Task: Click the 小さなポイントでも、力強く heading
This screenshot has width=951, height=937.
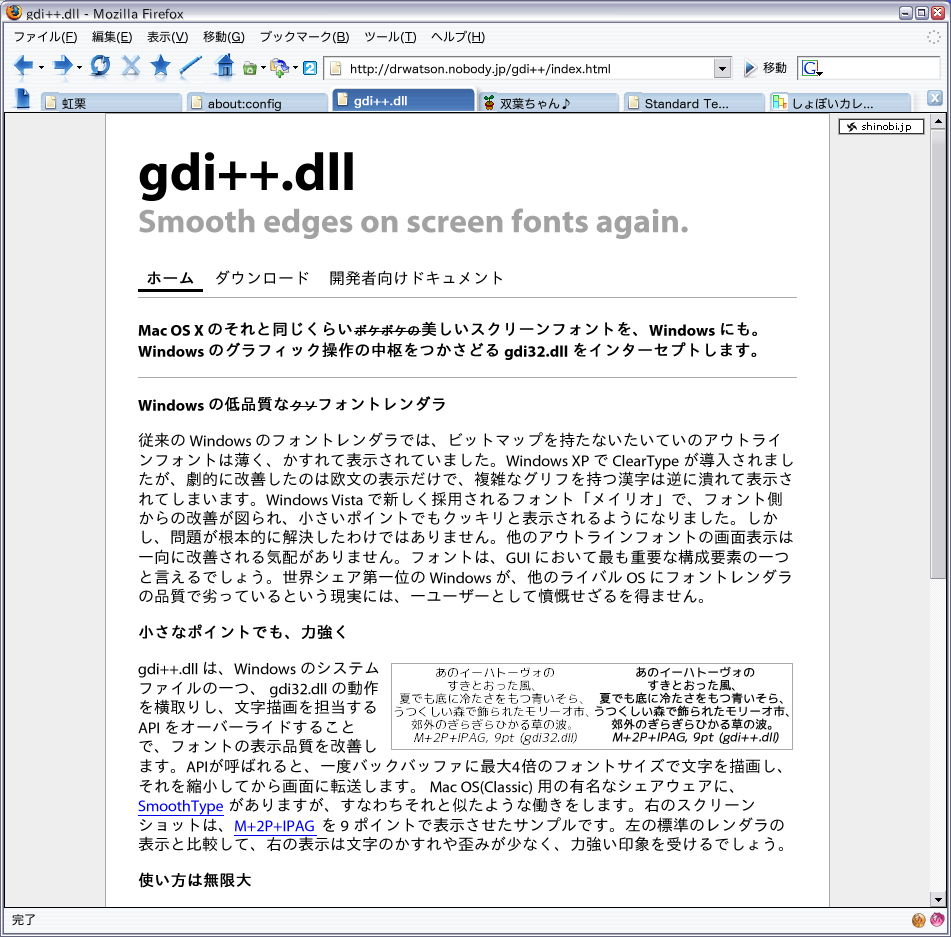Action: (x=243, y=632)
